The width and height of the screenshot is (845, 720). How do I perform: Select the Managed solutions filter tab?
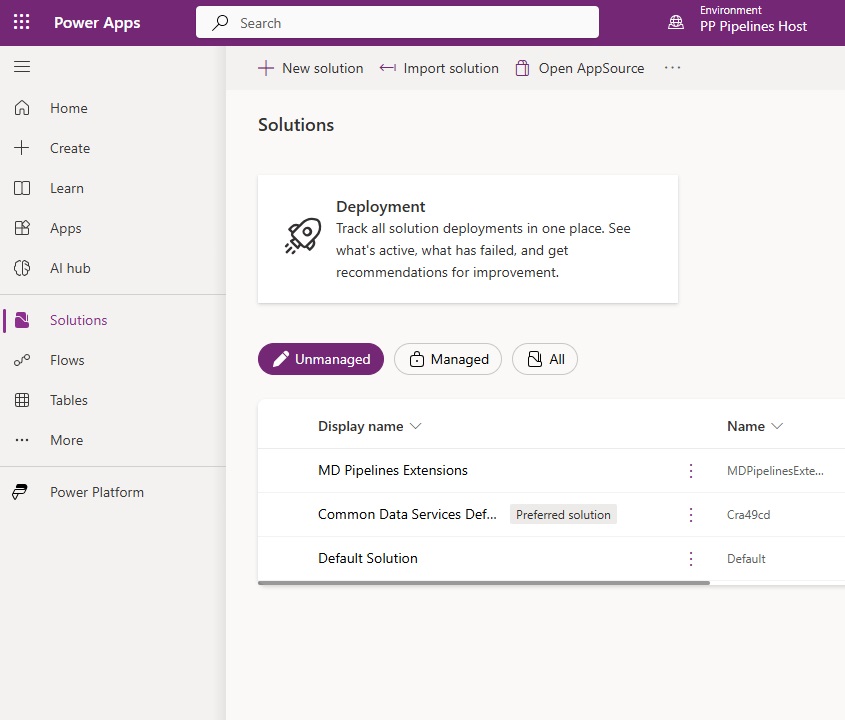pos(448,359)
